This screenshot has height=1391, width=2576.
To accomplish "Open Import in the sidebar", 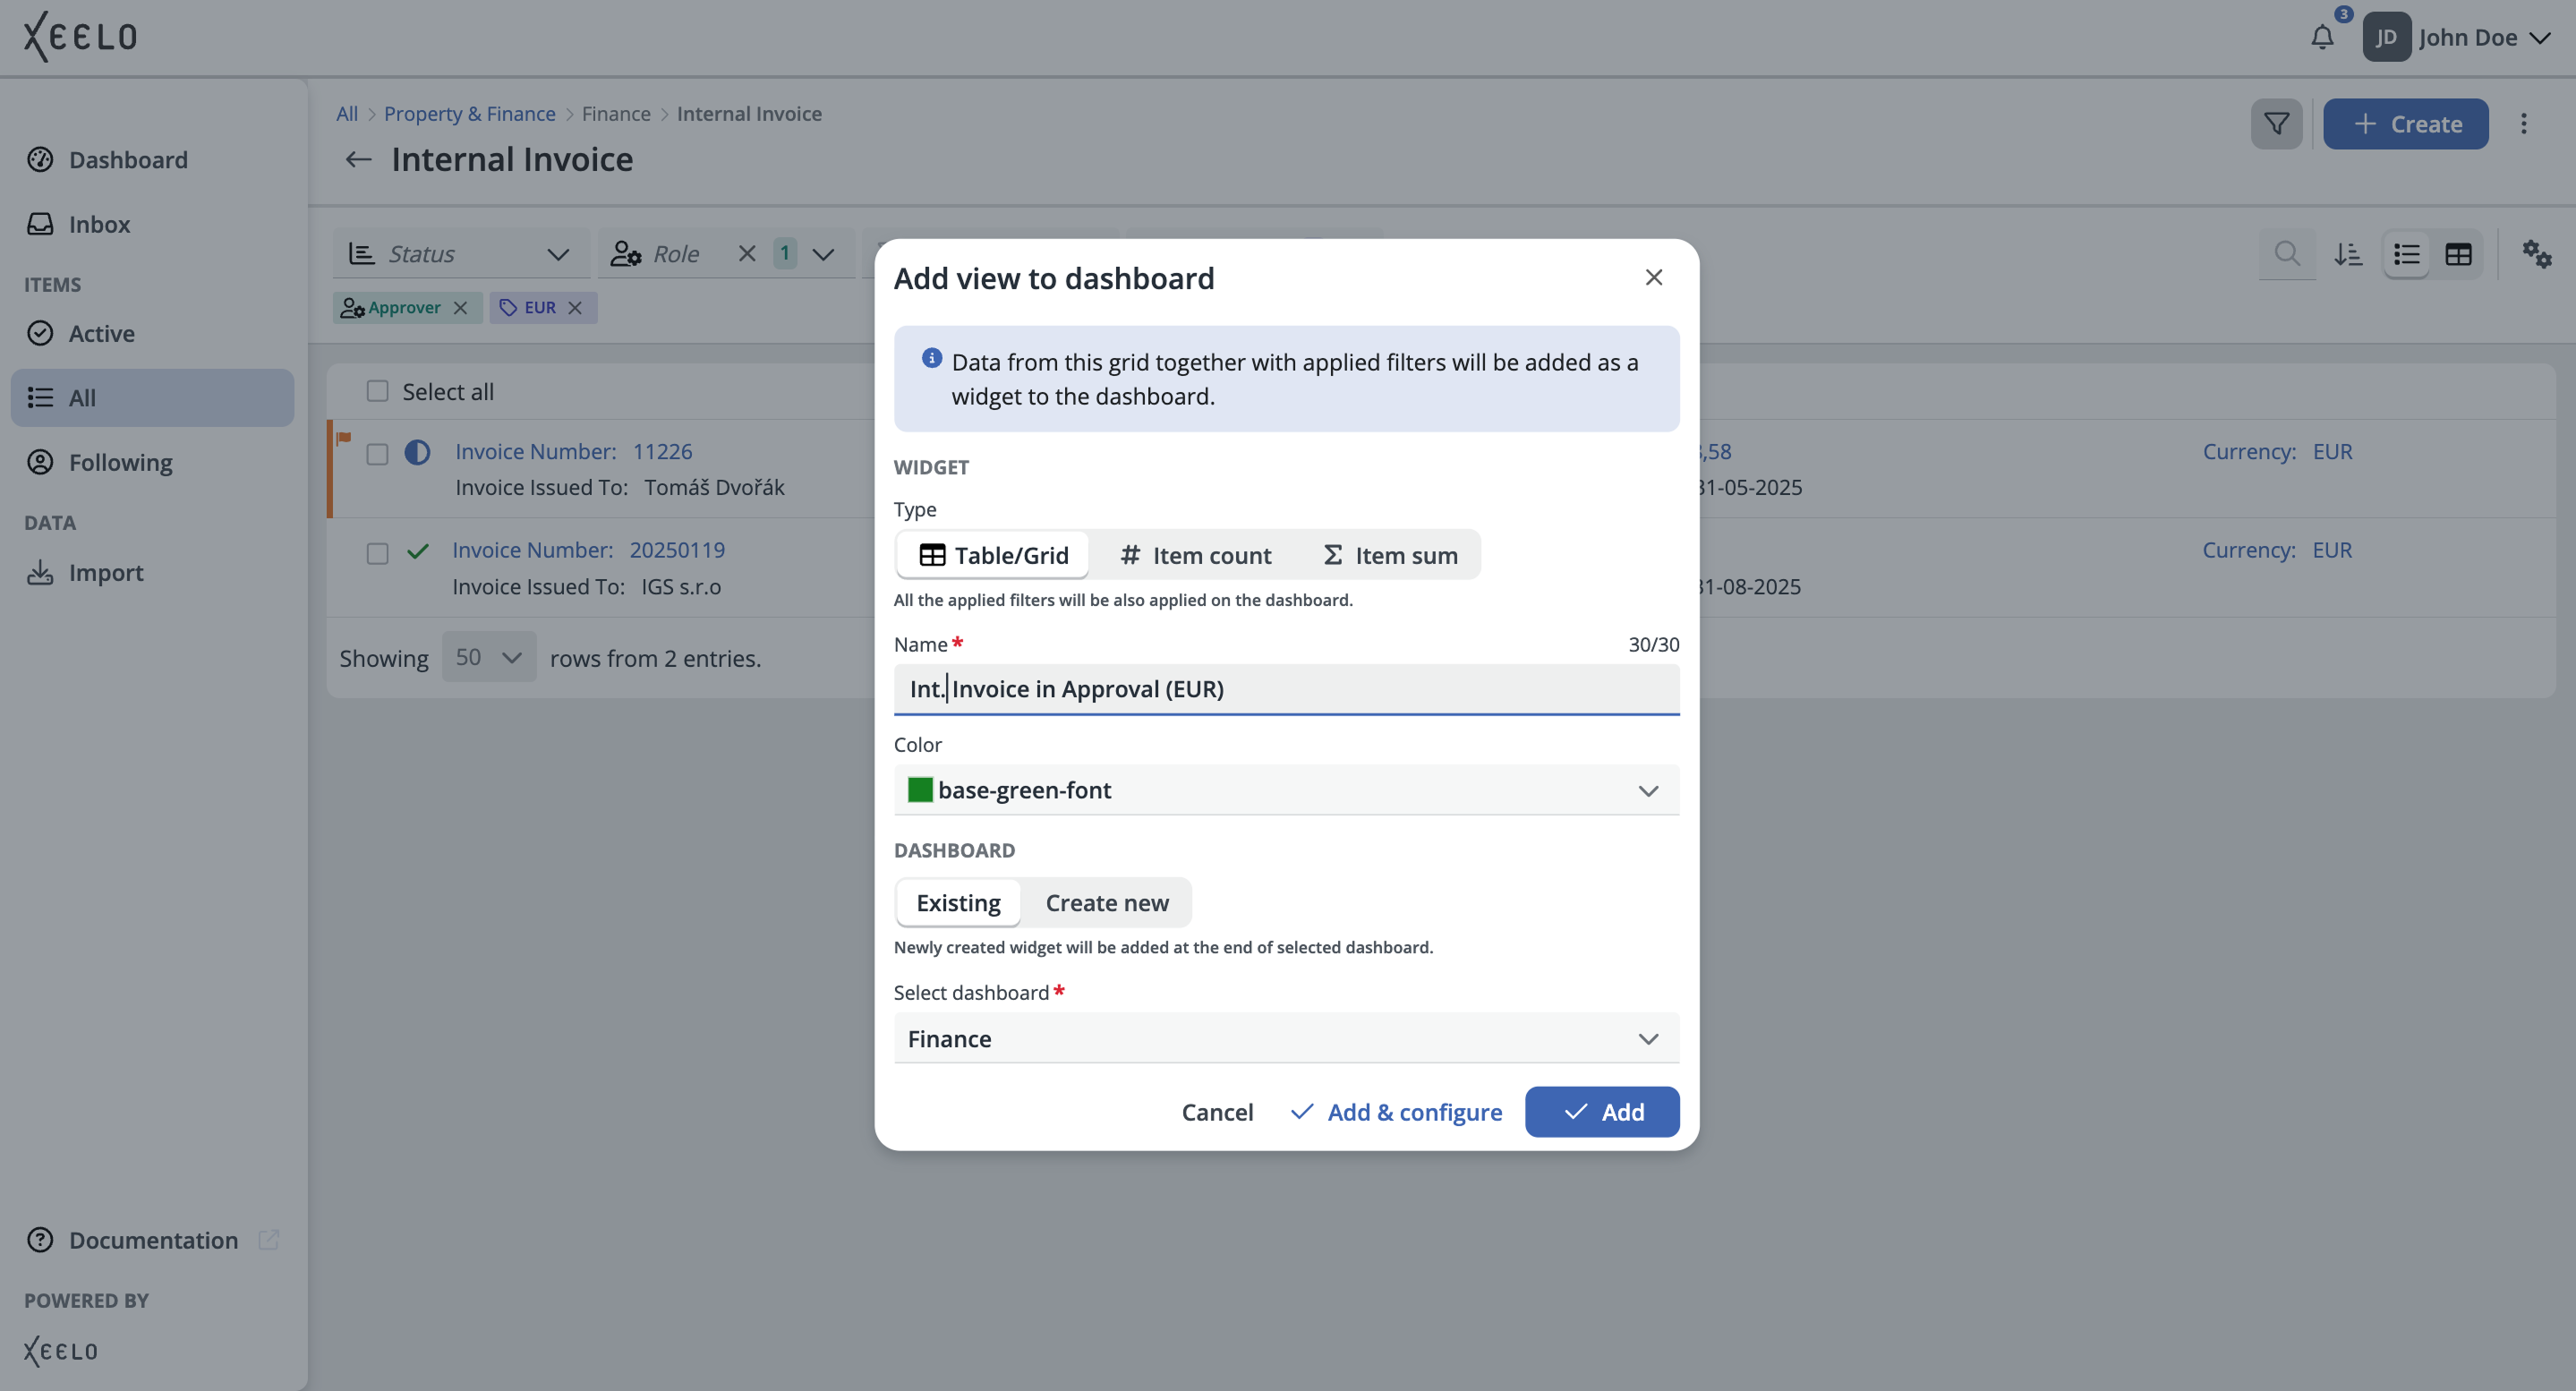I will click(152, 572).
